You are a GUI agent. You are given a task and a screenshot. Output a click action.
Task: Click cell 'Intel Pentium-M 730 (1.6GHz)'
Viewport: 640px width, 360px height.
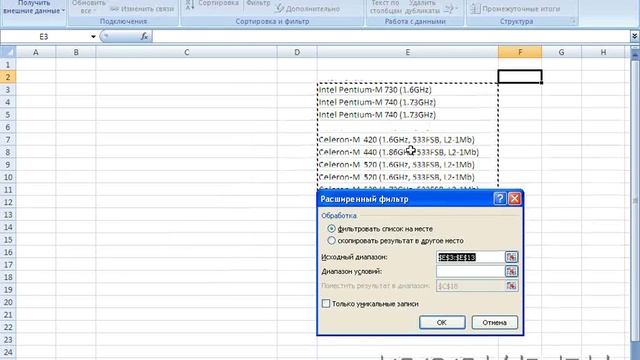[407, 89]
